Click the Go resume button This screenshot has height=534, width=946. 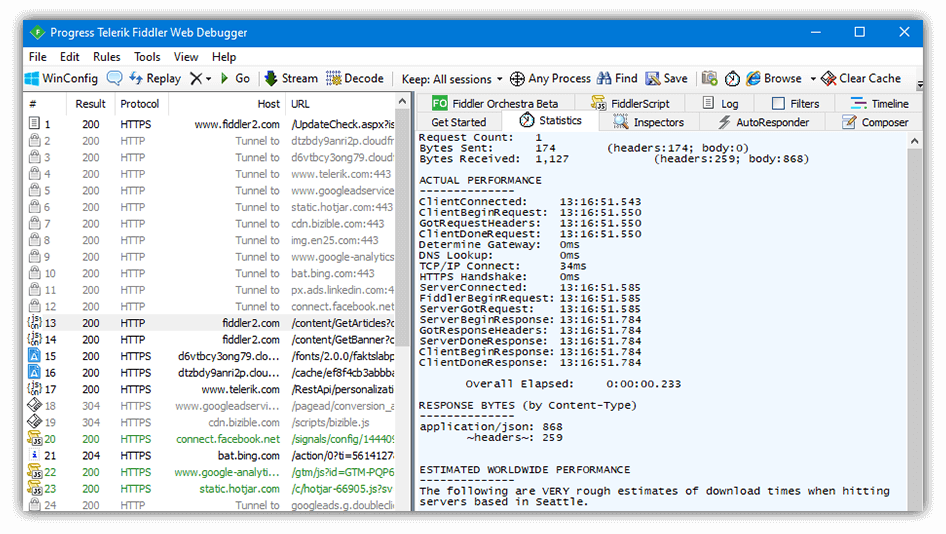234,78
